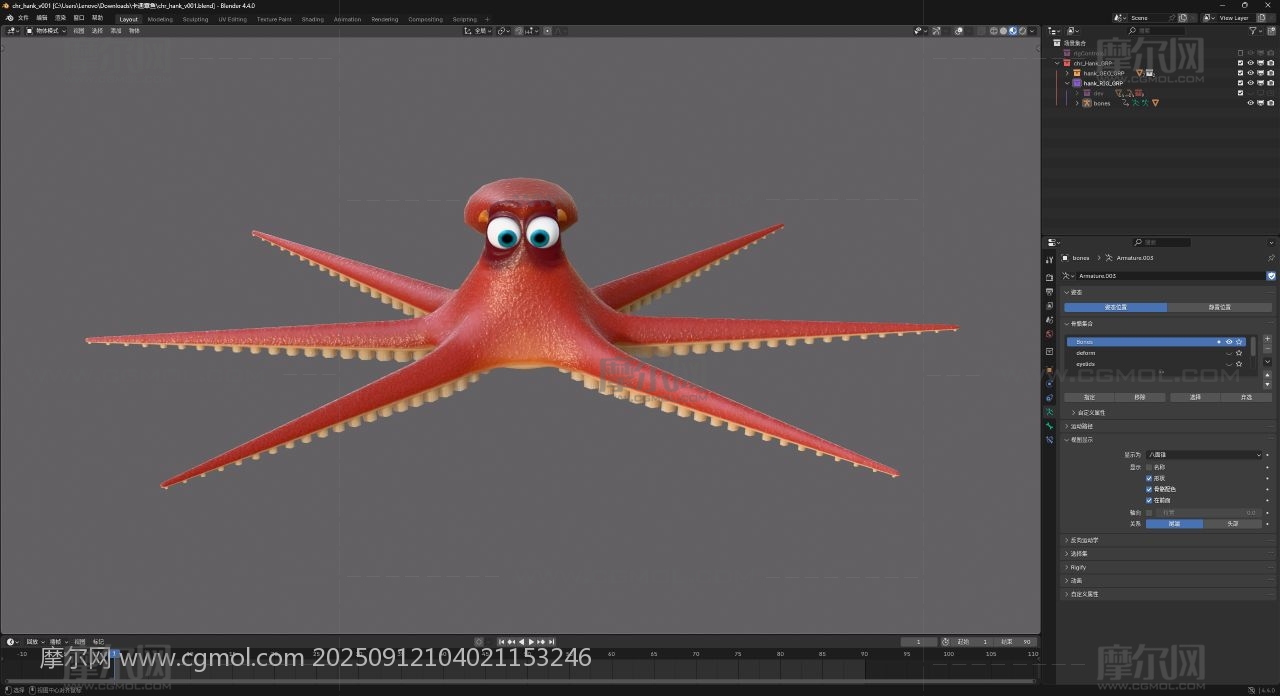Click the new scene copy icon

[1183, 18]
